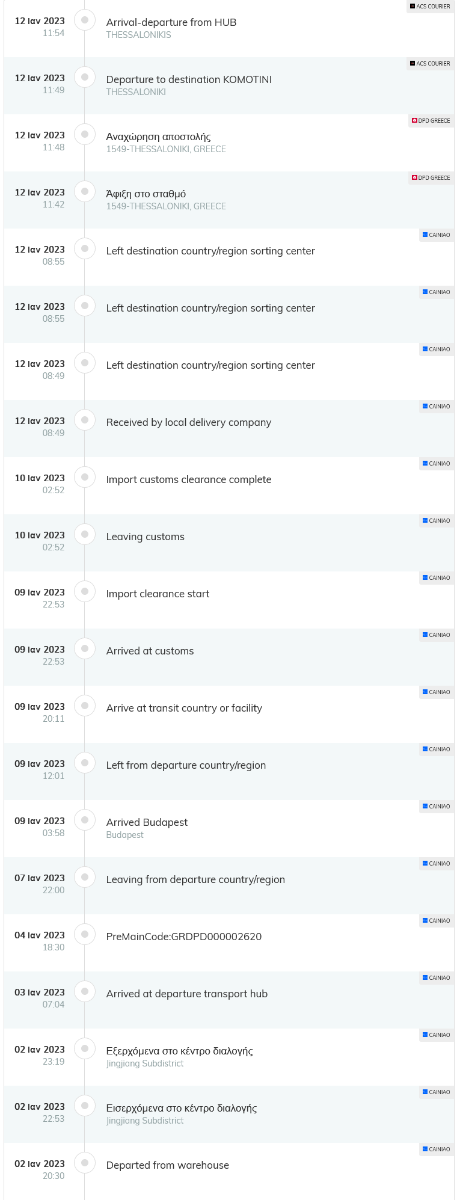Screen dimensions: 457x1200
Task: Select timeline dot for PreMainCode:GRDPD000002620
Action: 85,934
